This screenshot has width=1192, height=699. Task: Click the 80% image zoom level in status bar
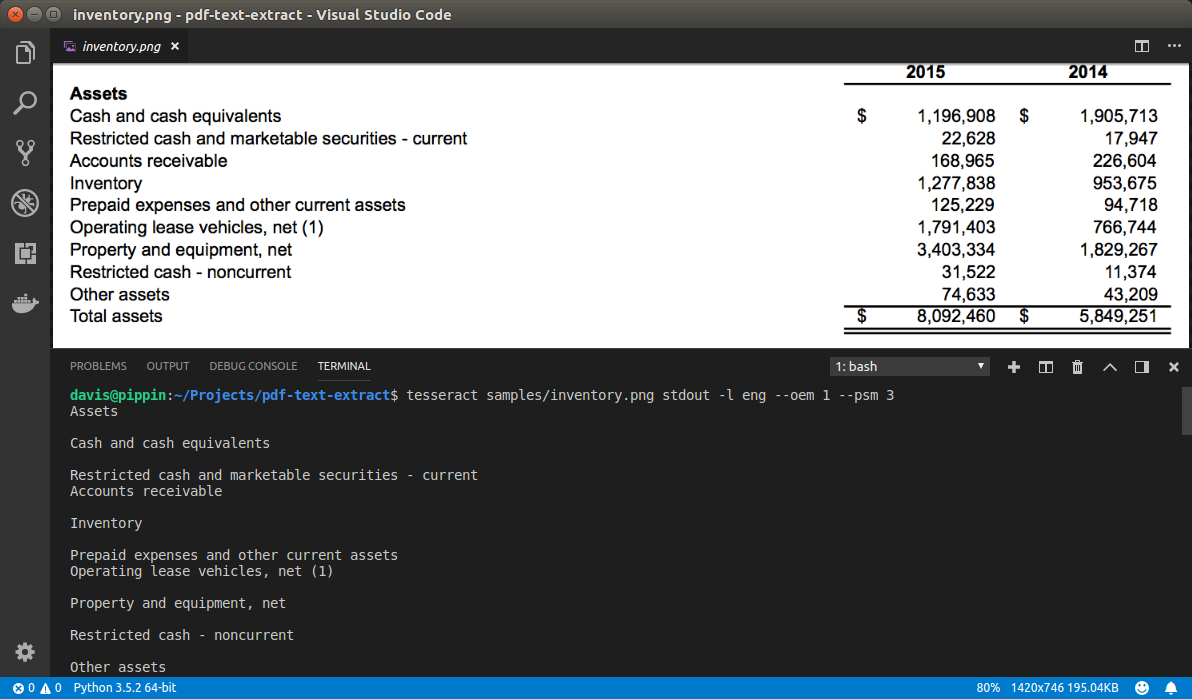click(988, 688)
